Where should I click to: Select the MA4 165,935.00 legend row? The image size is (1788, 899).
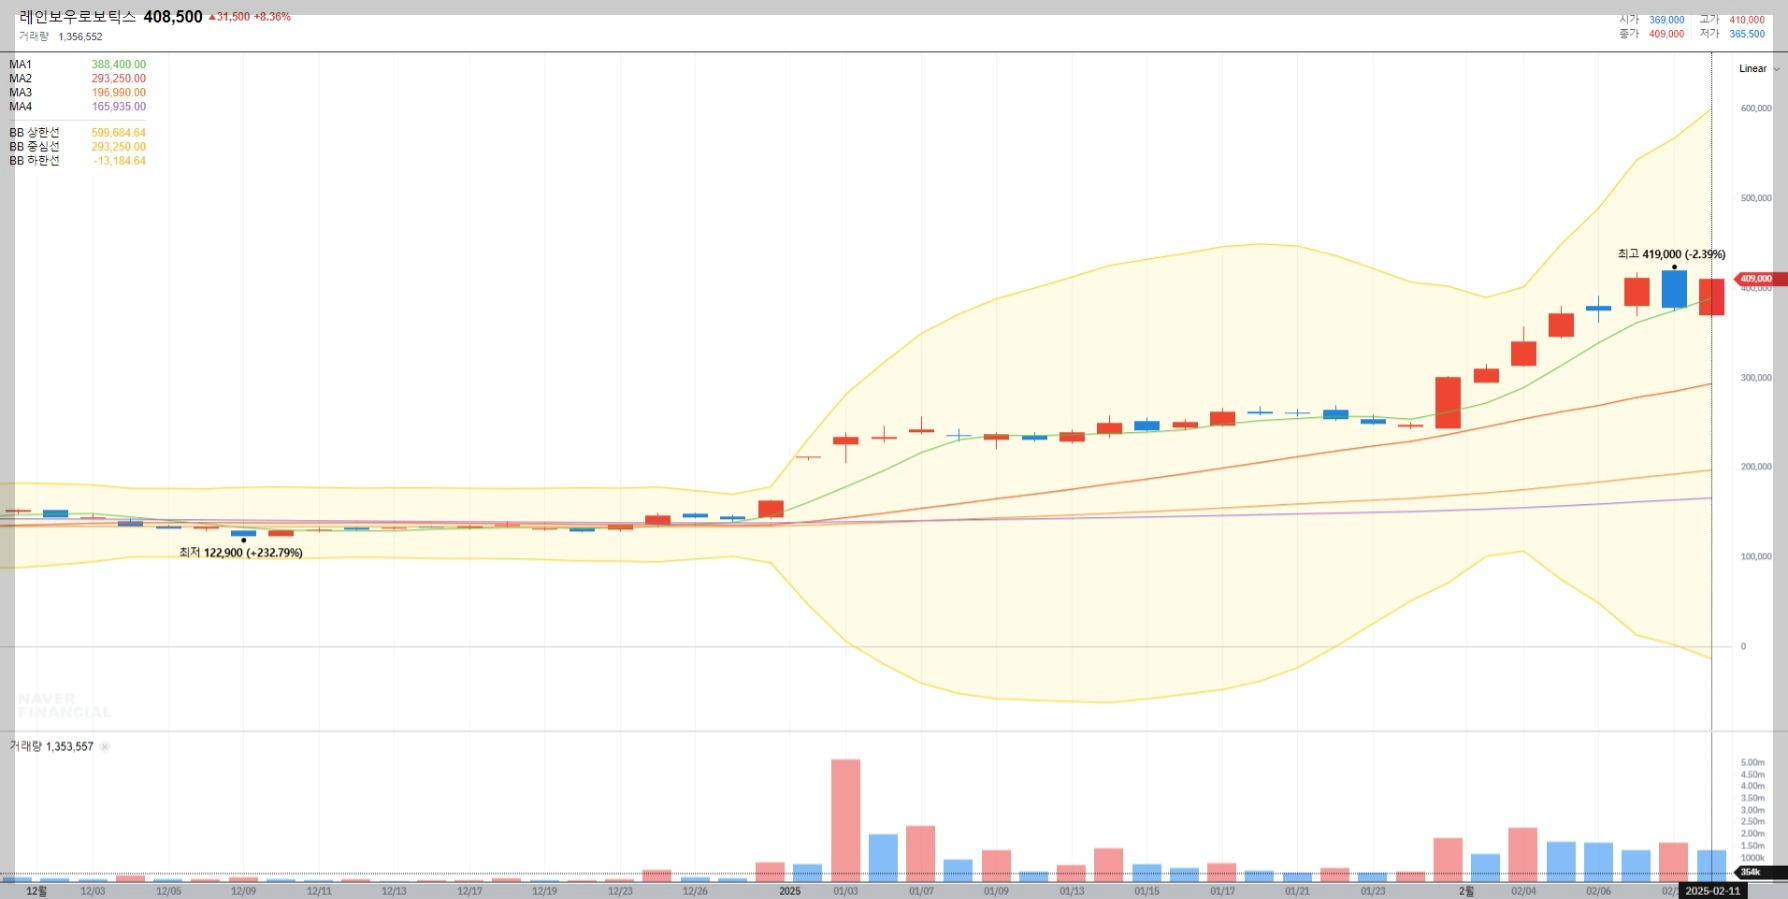78,107
